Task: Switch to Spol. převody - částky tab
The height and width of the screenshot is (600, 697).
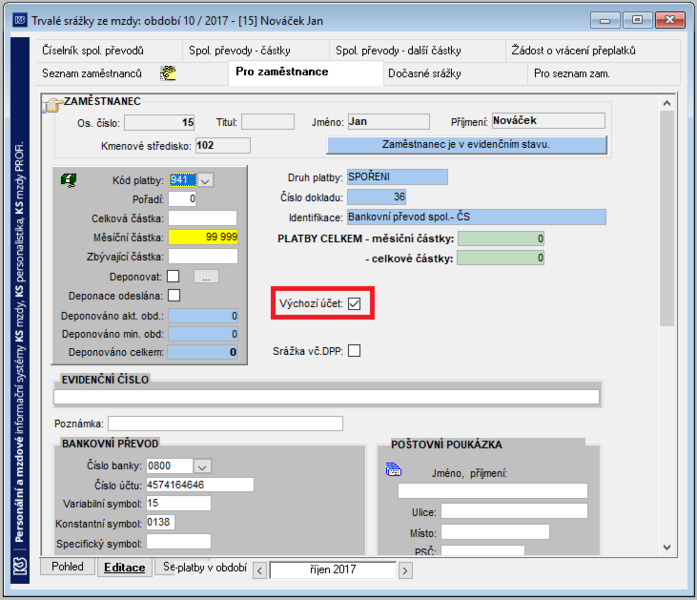Action: pyautogui.click(x=256, y=51)
